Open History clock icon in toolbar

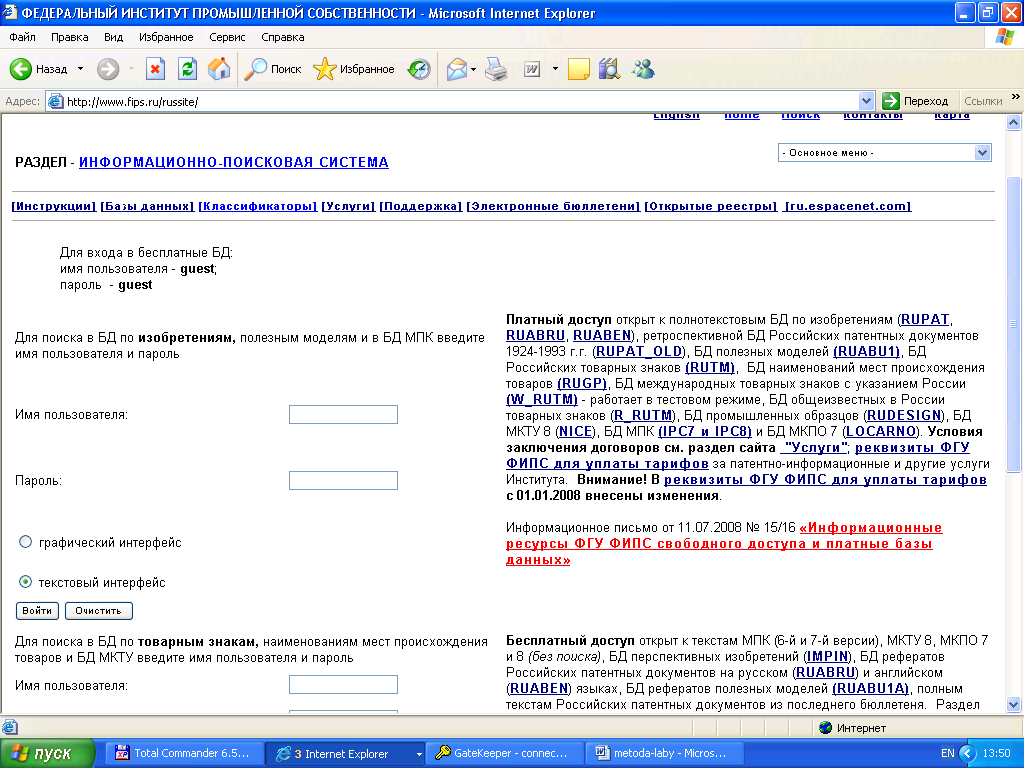(x=419, y=69)
